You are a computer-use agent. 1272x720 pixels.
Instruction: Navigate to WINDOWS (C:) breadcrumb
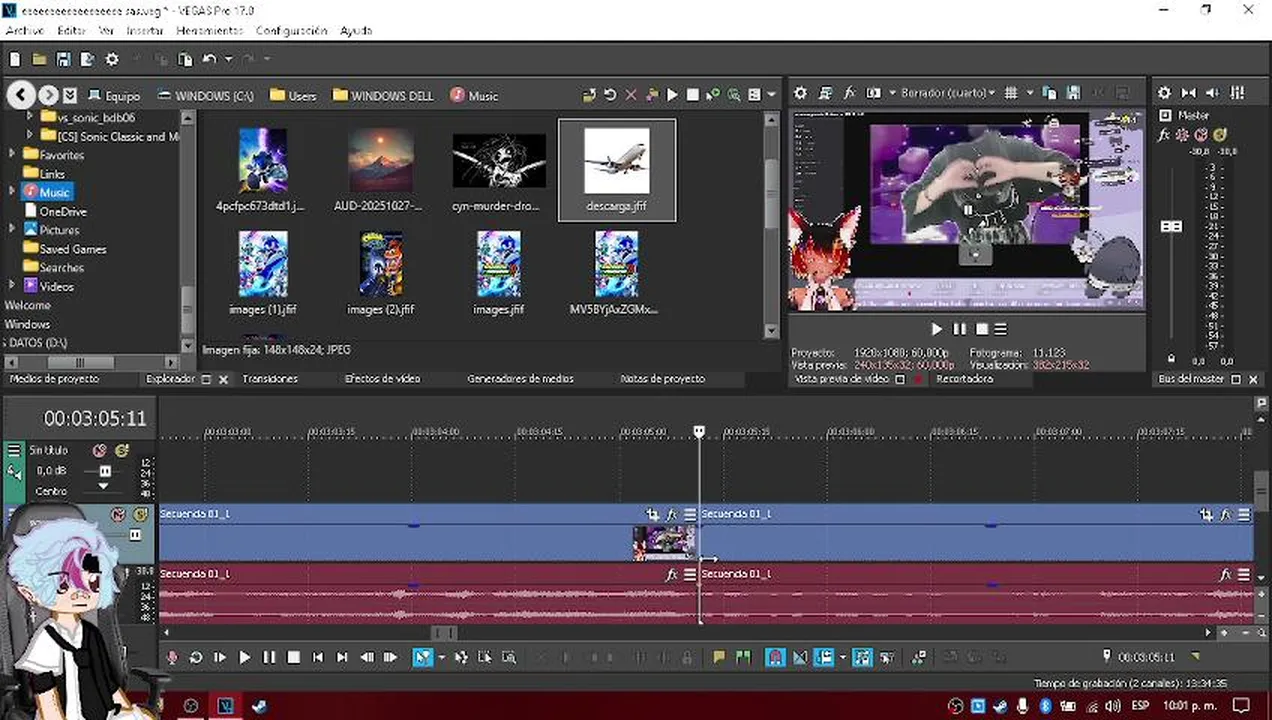(x=206, y=96)
